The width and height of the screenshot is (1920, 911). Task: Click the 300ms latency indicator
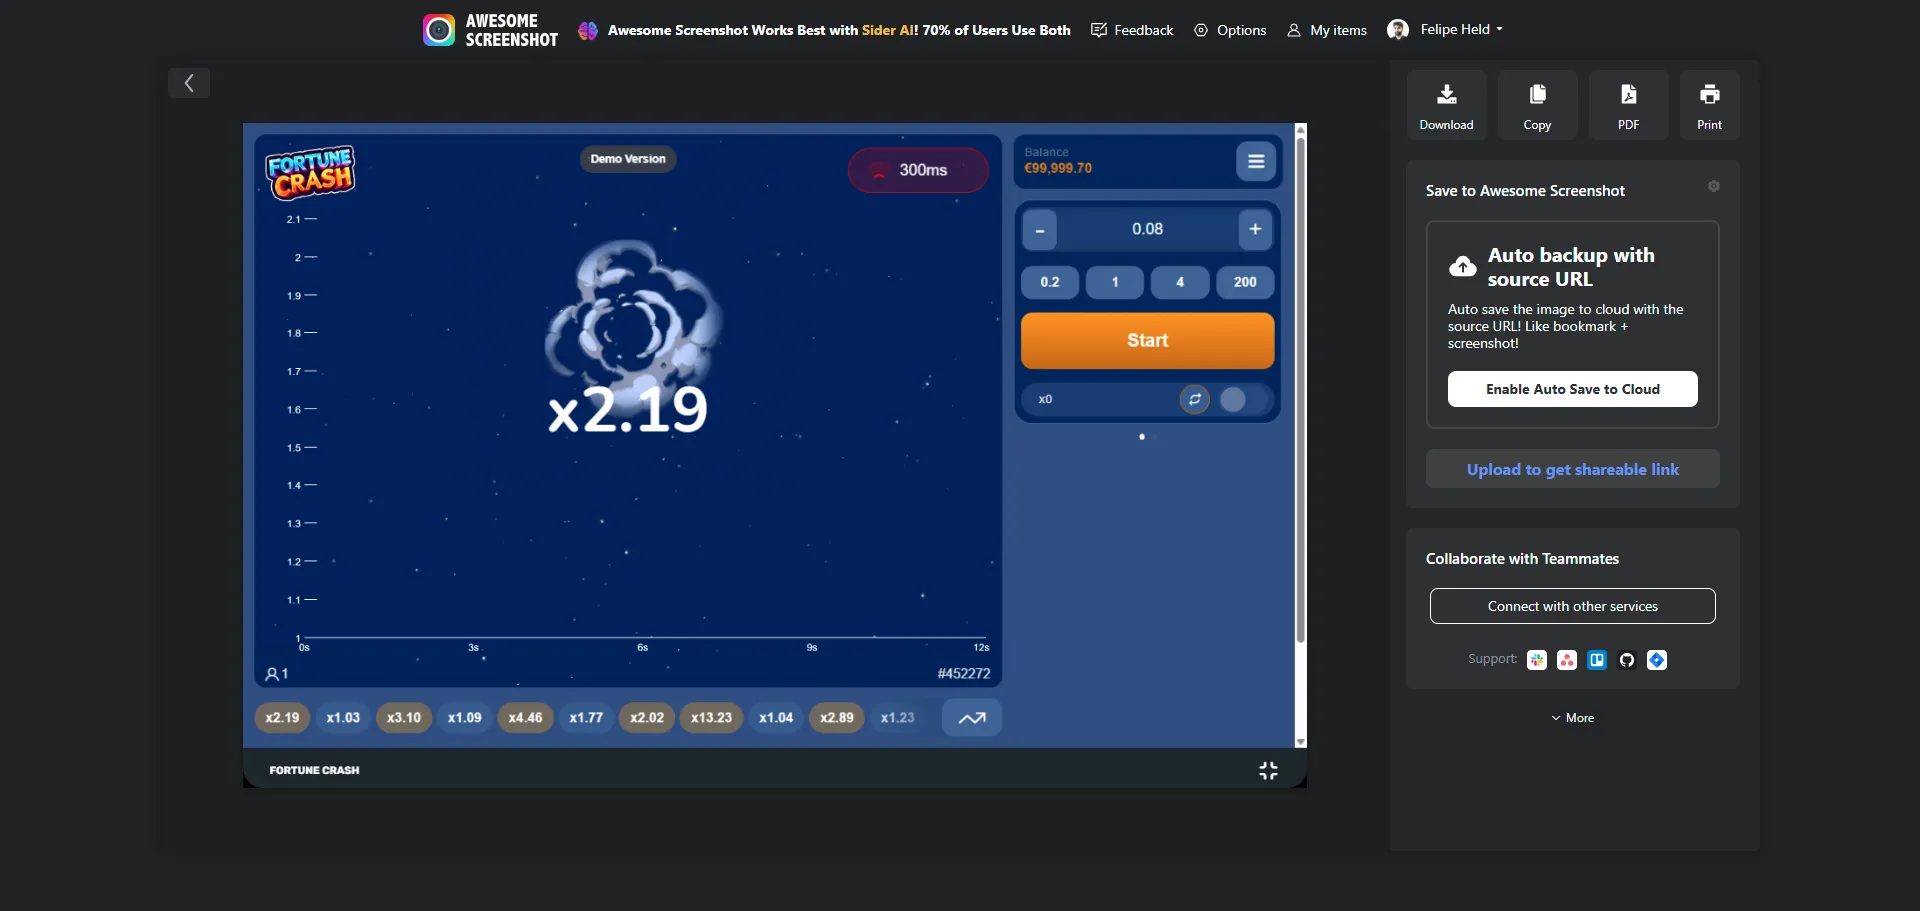(x=918, y=170)
